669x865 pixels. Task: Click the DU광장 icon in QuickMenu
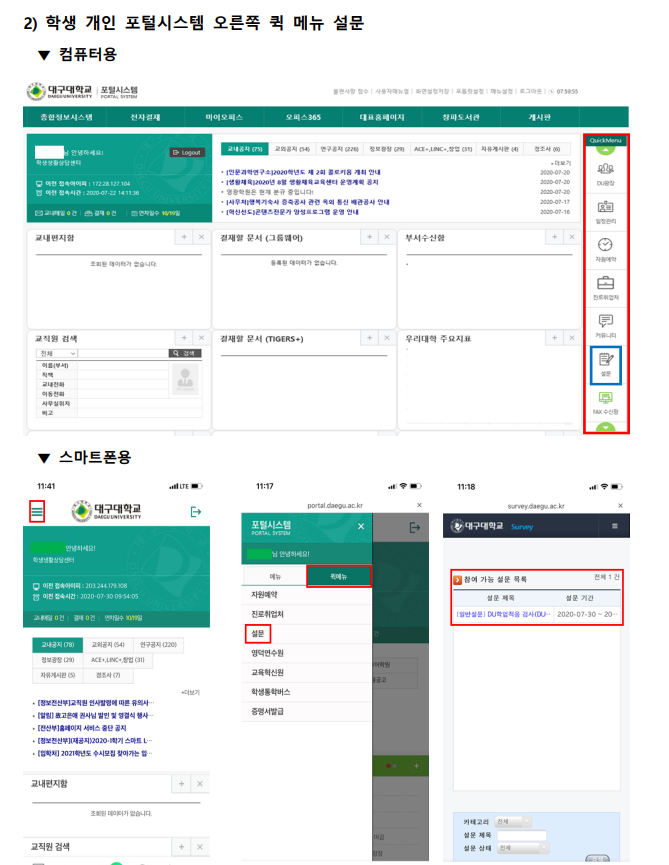pos(606,171)
